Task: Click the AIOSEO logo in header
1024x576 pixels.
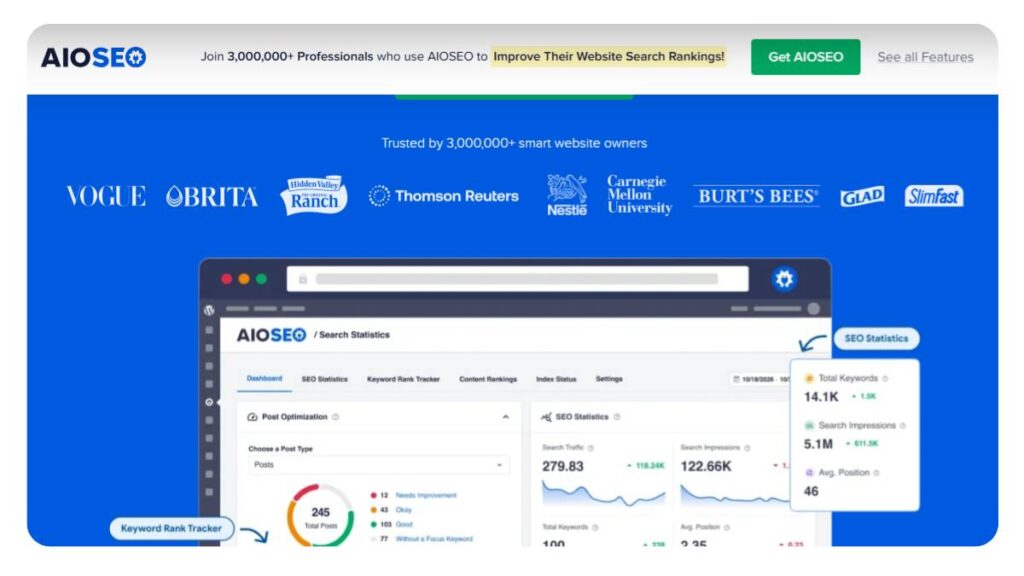Action: point(93,57)
